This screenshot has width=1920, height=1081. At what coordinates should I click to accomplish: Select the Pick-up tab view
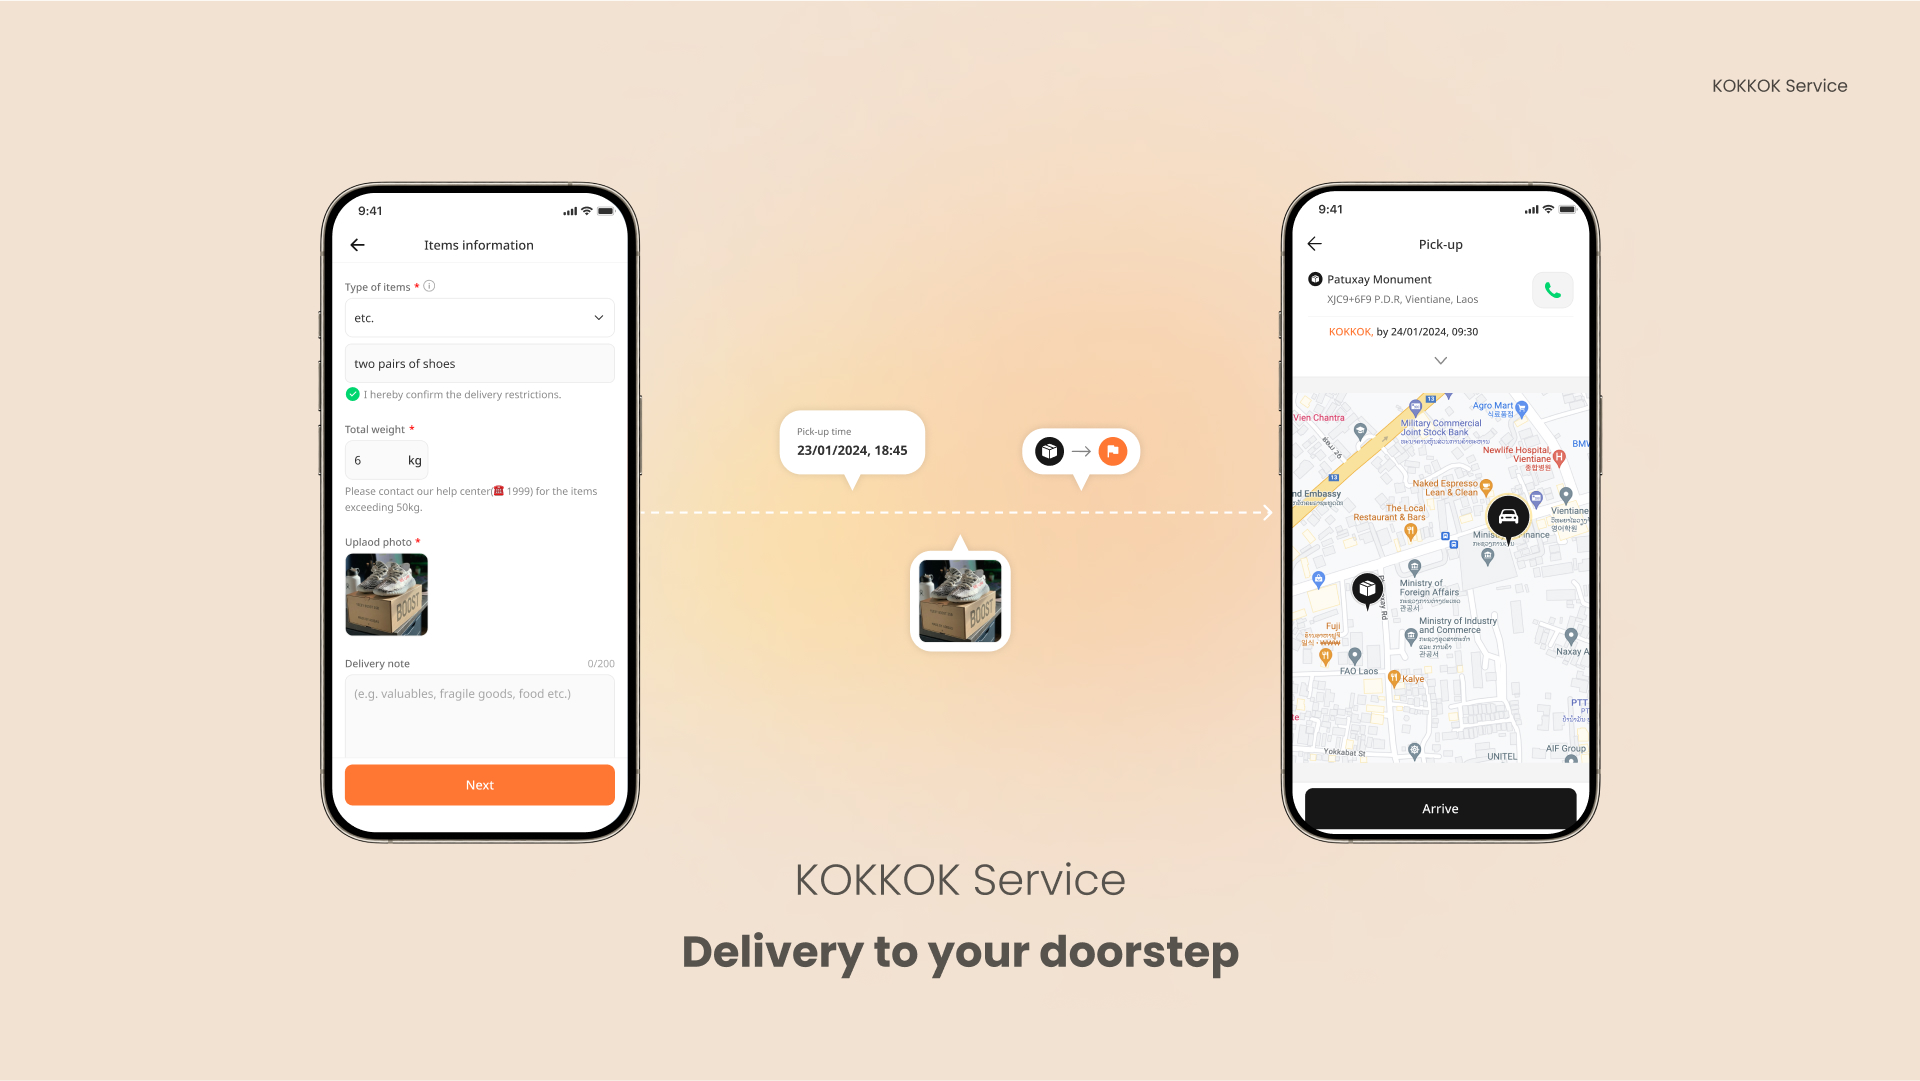(1440, 244)
